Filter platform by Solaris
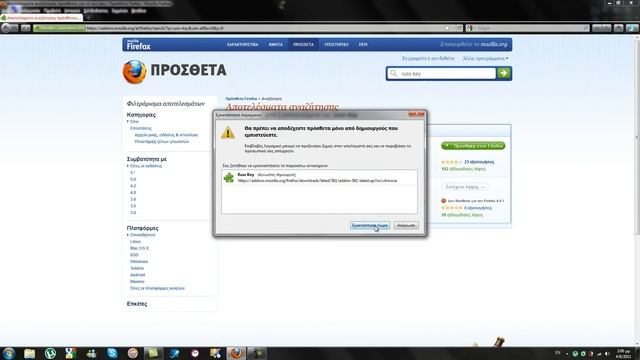The width and height of the screenshot is (640, 360). tap(137, 268)
